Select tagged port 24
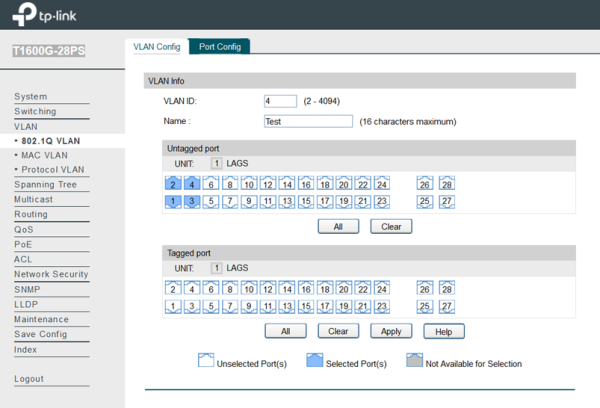This screenshot has height=408, width=600. click(381, 288)
